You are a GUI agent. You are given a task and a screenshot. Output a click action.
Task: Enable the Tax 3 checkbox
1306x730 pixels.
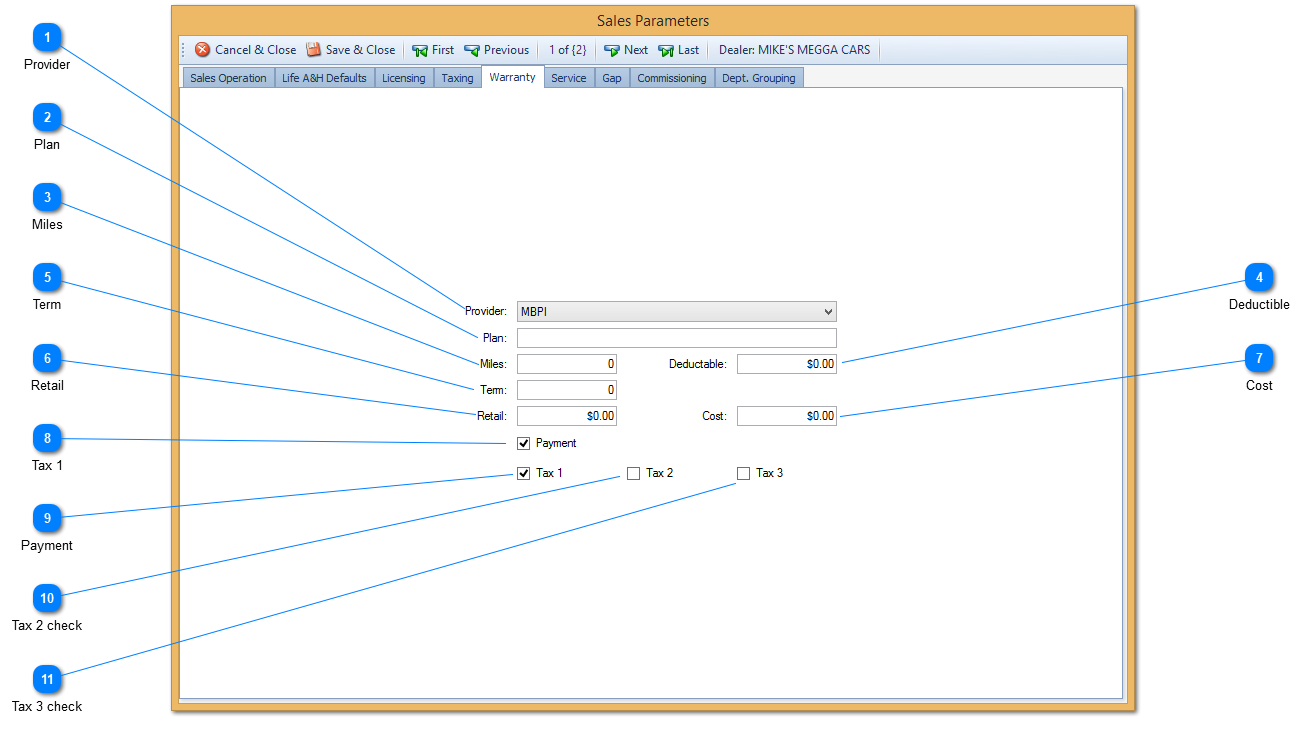[743, 473]
